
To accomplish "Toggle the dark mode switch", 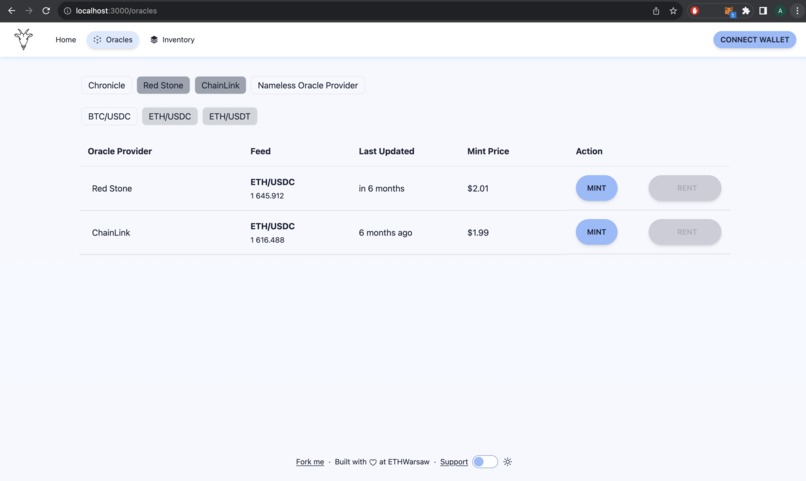I will (485, 461).
